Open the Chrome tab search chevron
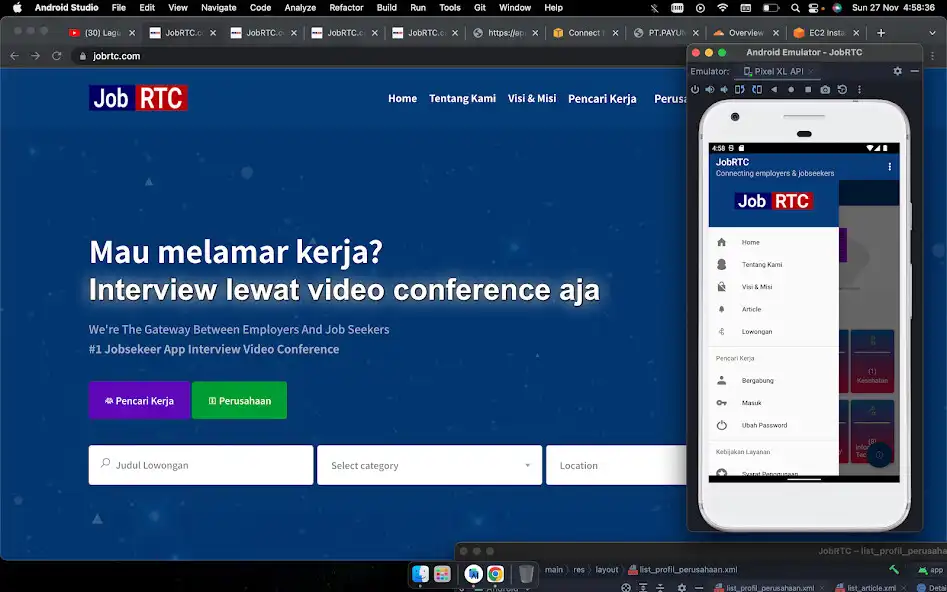Image resolution: width=947 pixels, height=592 pixels. (x=933, y=33)
